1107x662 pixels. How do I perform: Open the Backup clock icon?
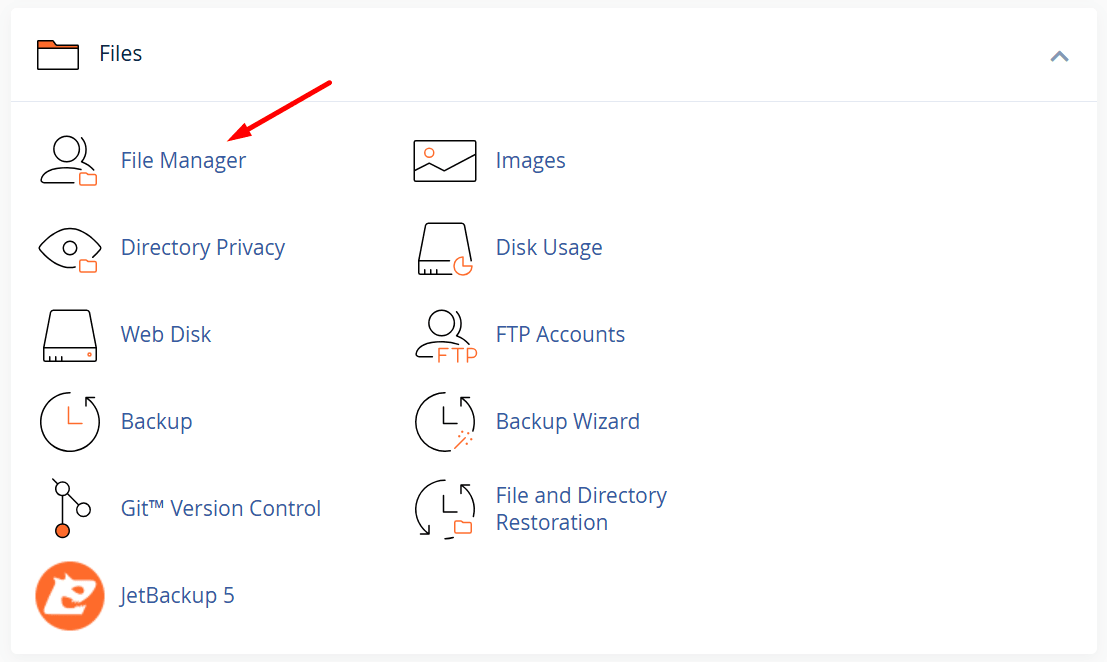coord(69,422)
